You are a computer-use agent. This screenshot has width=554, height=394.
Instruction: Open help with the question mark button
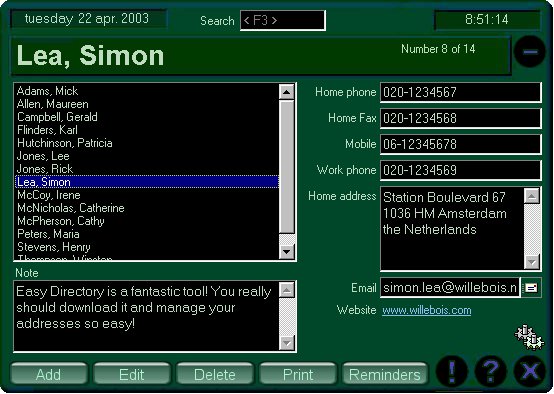pyautogui.click(x=491, y=371)
